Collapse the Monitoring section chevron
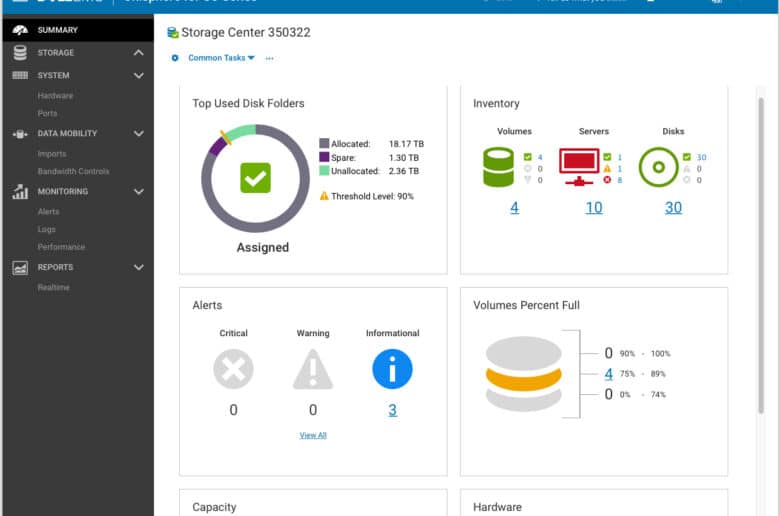Screen dimensions: 780x516 tap(139, 192)
